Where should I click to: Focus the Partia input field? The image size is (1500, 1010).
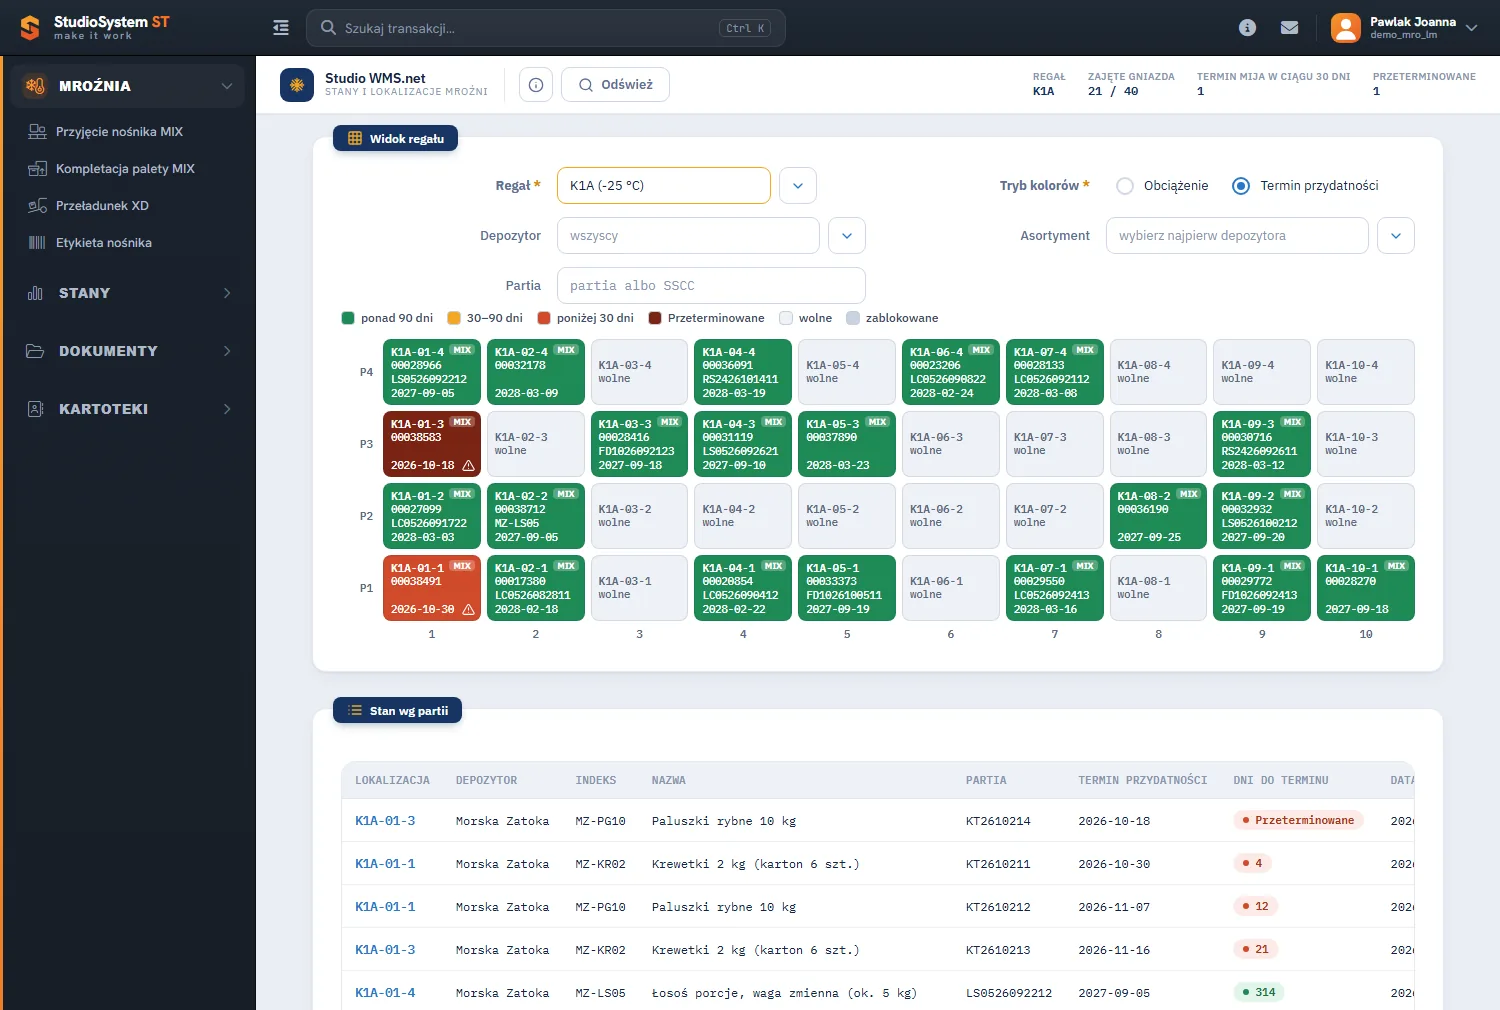(711, 286)
